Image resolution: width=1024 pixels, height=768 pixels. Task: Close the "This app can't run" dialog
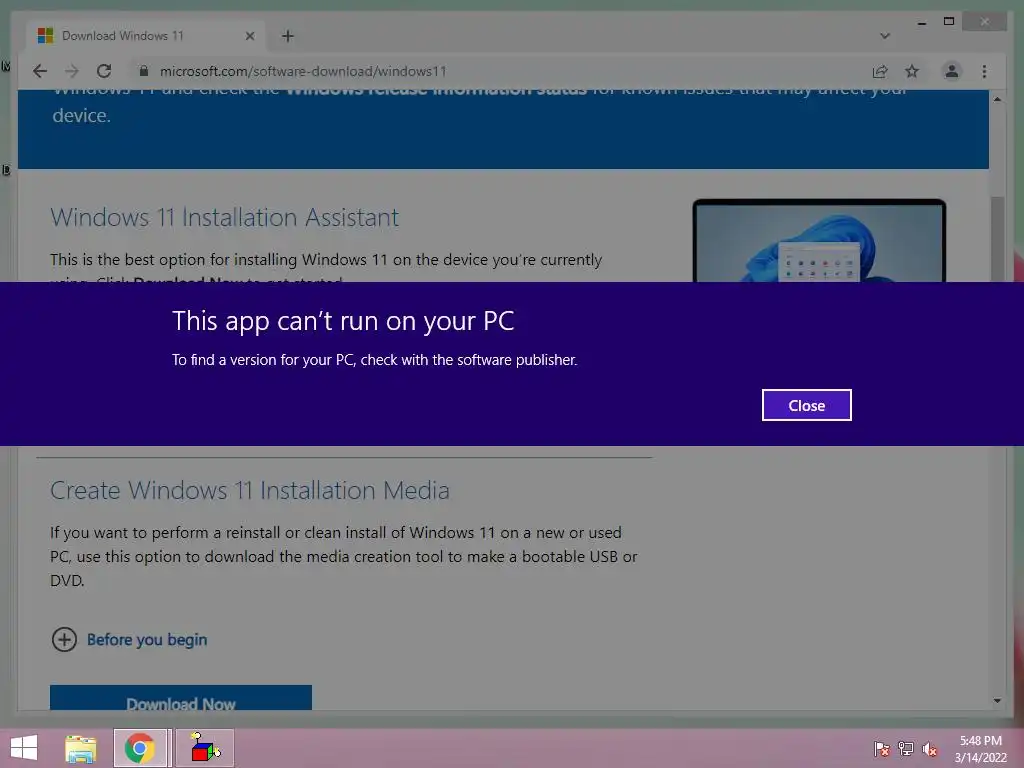tap(806, 405)
